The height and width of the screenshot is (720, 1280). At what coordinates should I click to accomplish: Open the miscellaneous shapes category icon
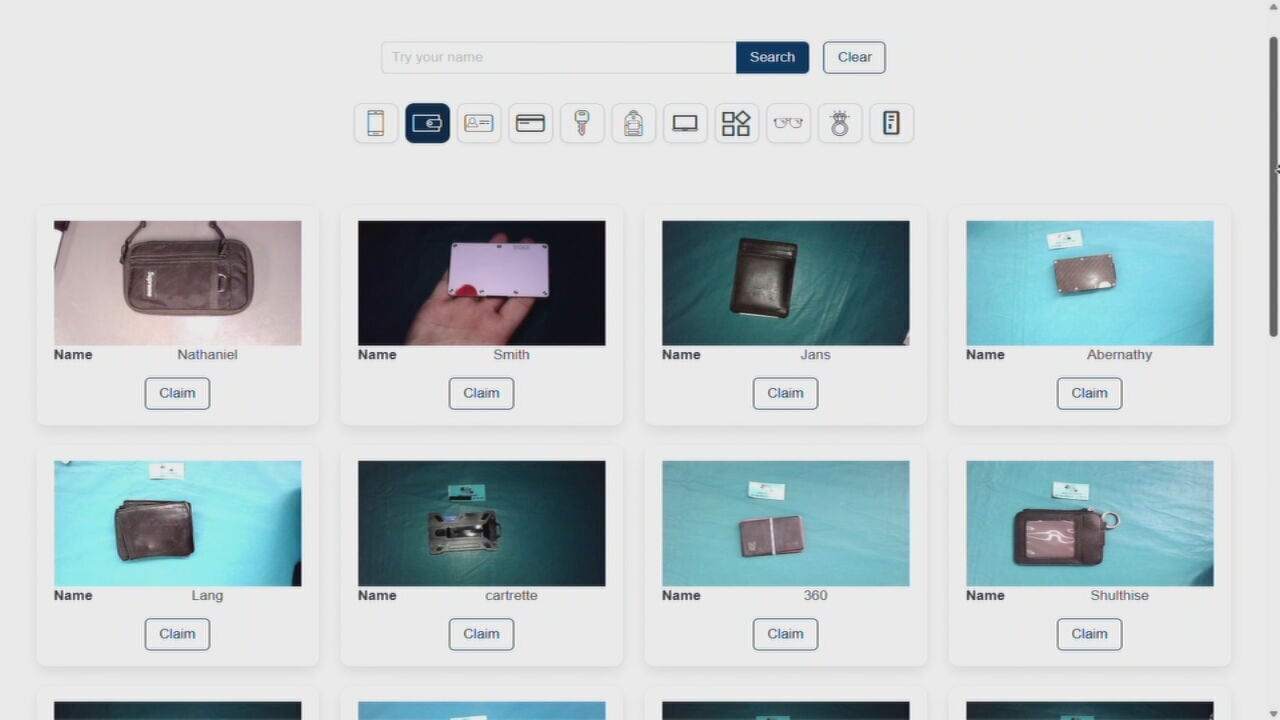736,123
